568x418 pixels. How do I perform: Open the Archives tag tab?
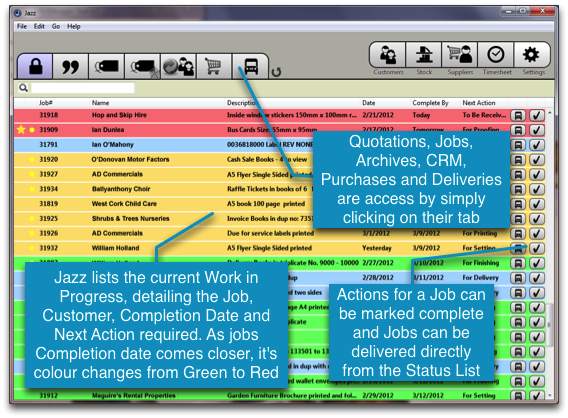coord(142,66)
